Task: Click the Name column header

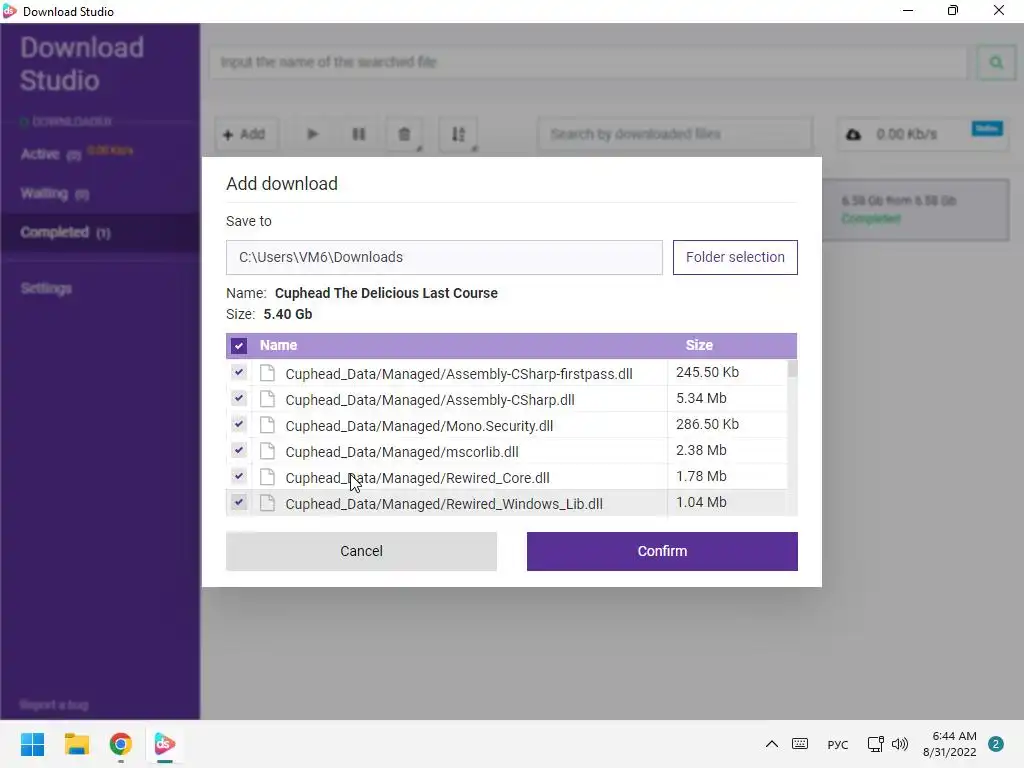Action: 278,345
